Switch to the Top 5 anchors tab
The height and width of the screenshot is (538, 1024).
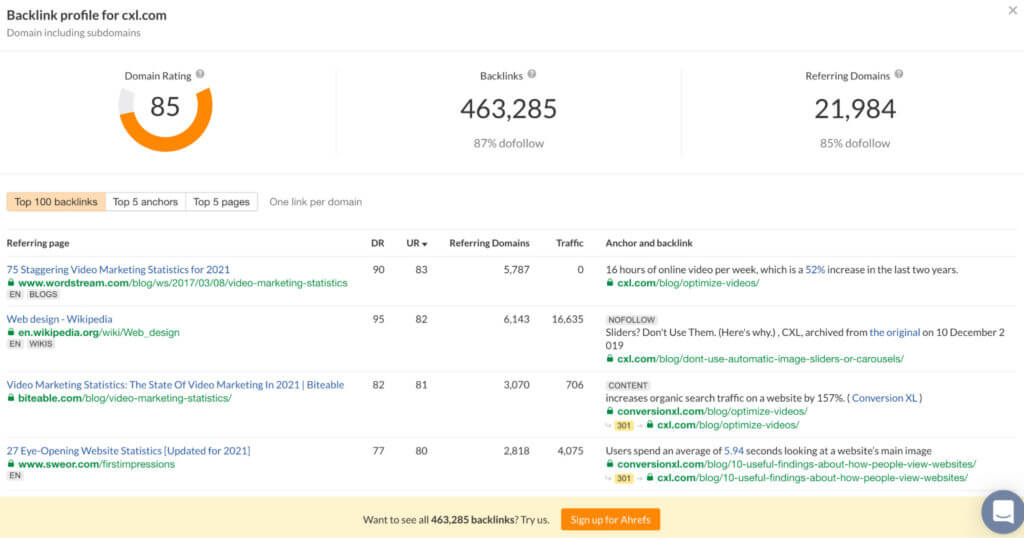(x=145, y=202)
